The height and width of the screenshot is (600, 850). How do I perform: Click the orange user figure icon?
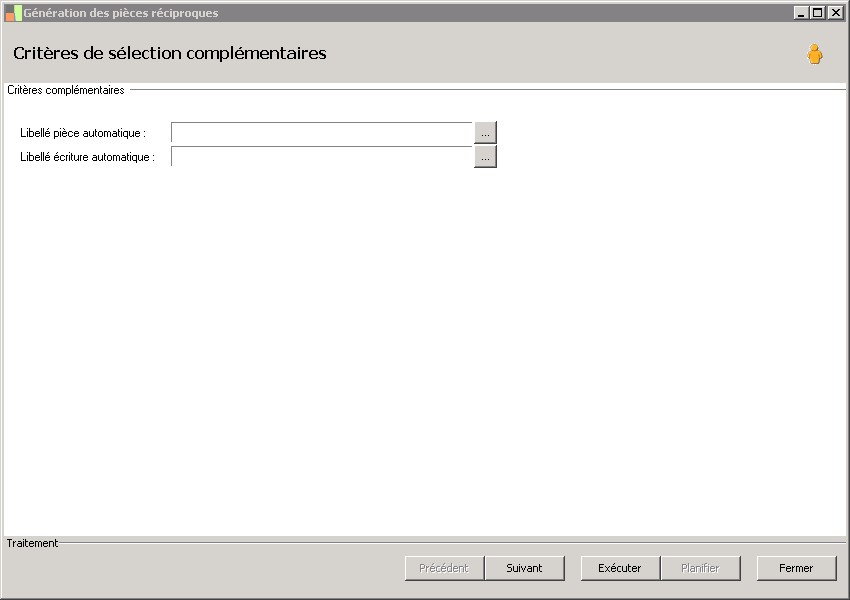point(814,54)
